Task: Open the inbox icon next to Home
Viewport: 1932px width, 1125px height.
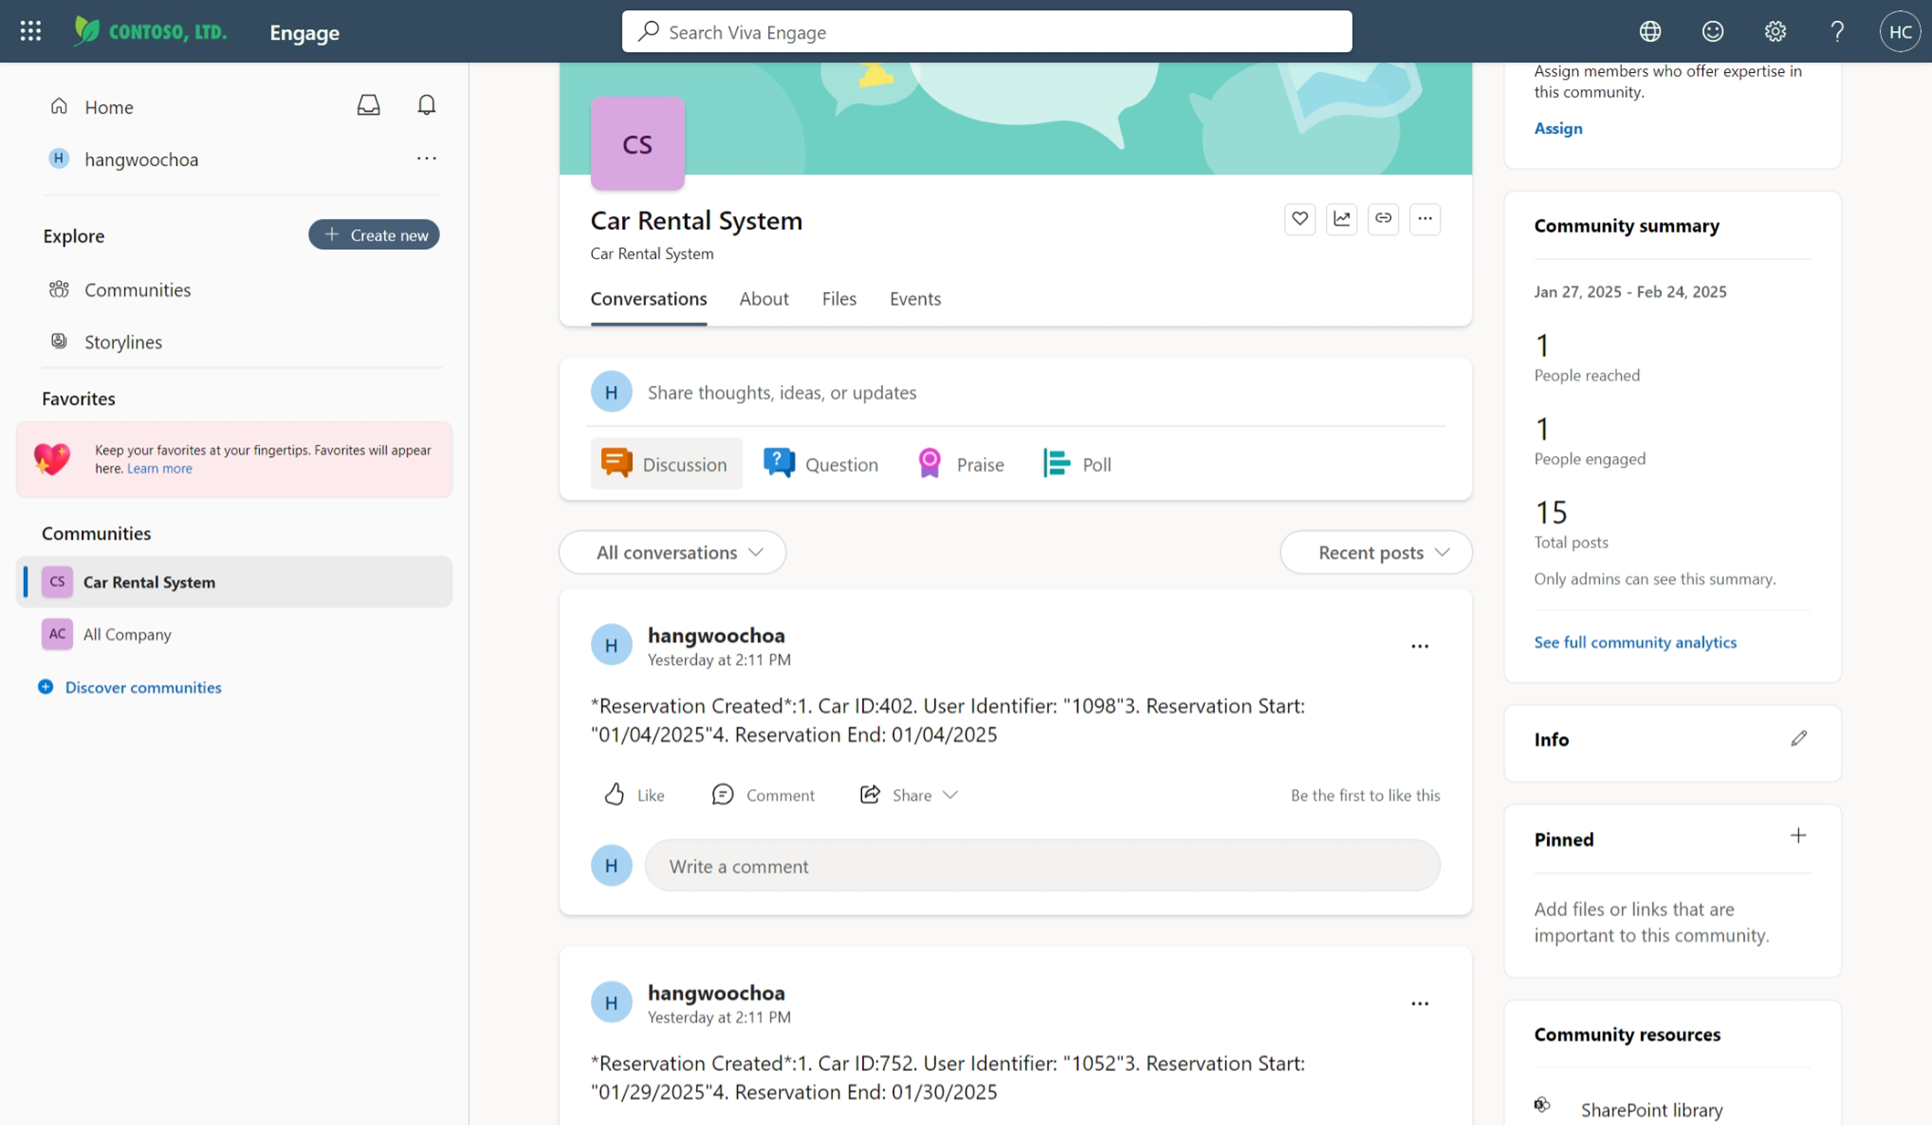Action: (x=368, y=105)
